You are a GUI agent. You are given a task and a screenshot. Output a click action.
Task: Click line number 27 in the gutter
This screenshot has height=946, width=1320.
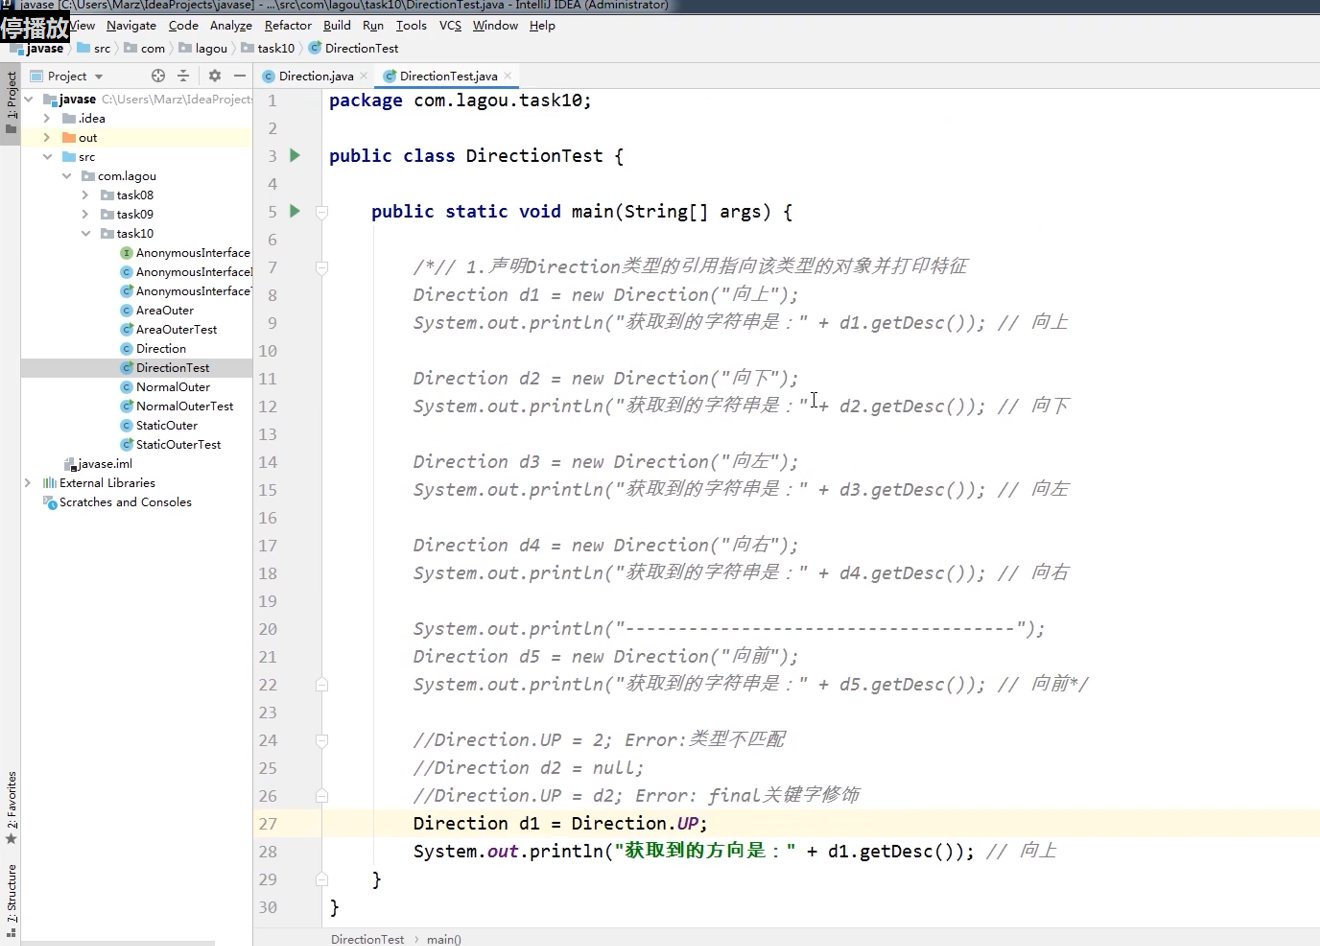[x=267, y=824]
